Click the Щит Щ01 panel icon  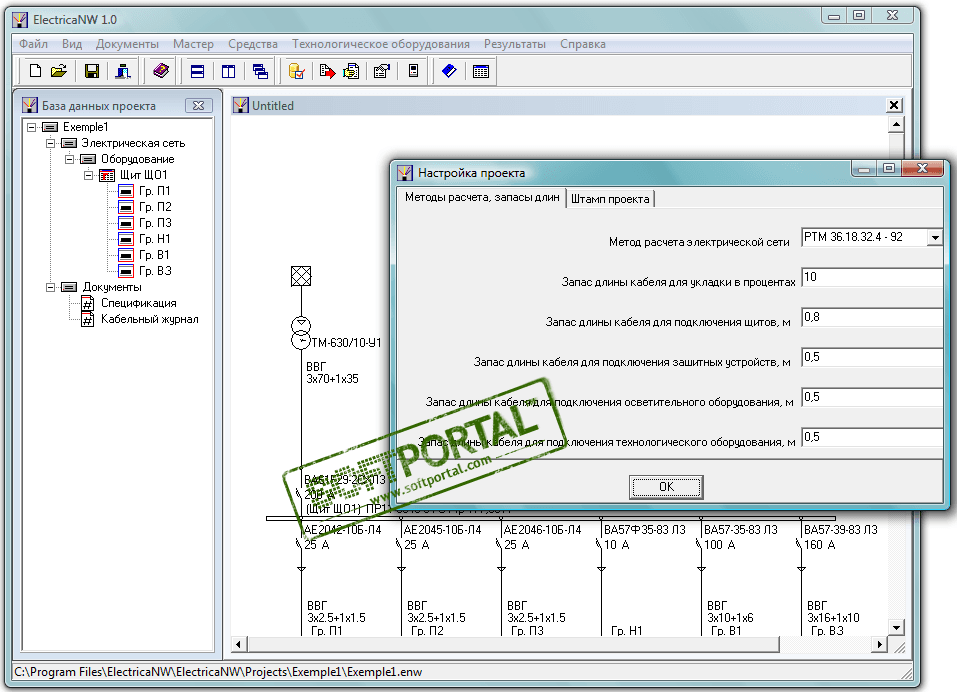point(107,175)
